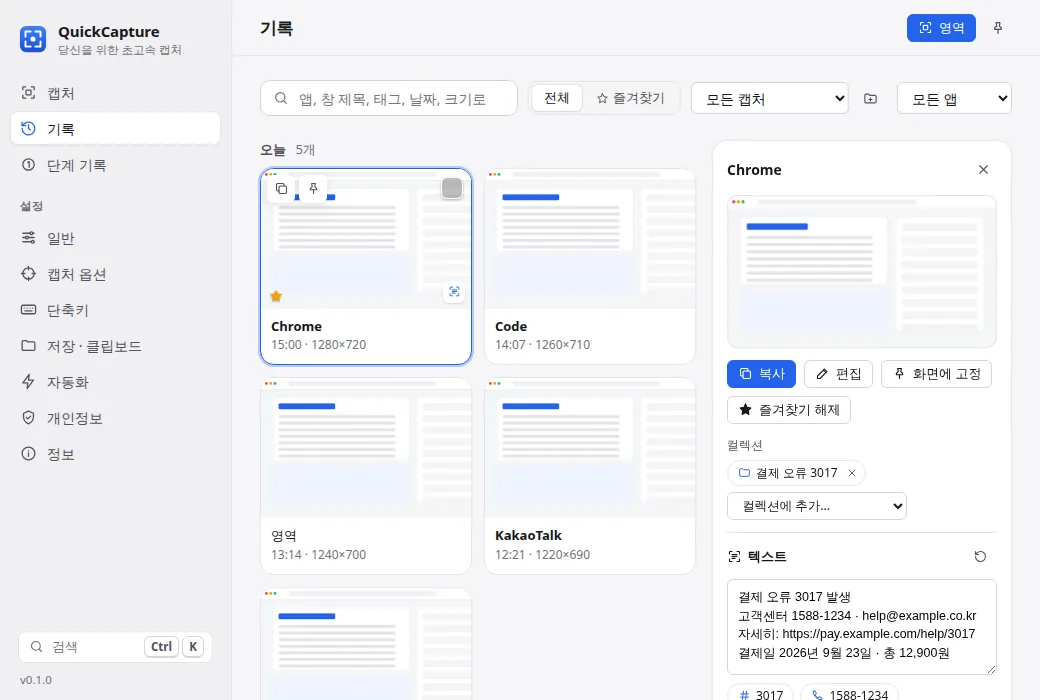Click the 복사 button
Screen dimensions: 1040x700
coord(761,374)
